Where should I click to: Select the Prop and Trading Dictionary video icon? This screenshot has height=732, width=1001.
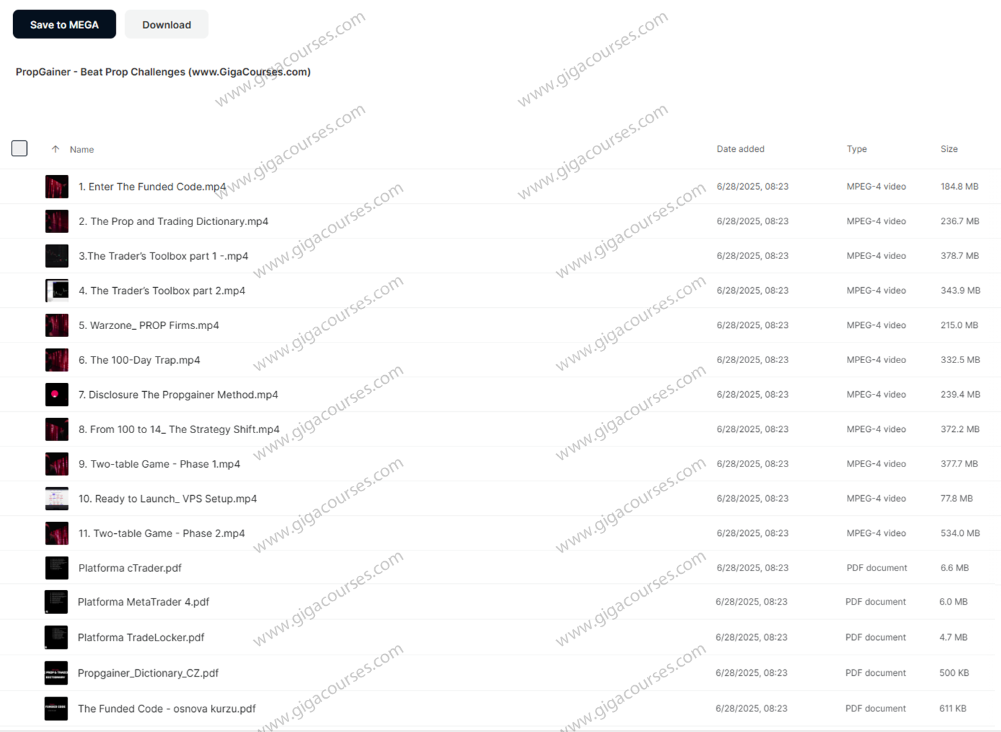(57, 221)
